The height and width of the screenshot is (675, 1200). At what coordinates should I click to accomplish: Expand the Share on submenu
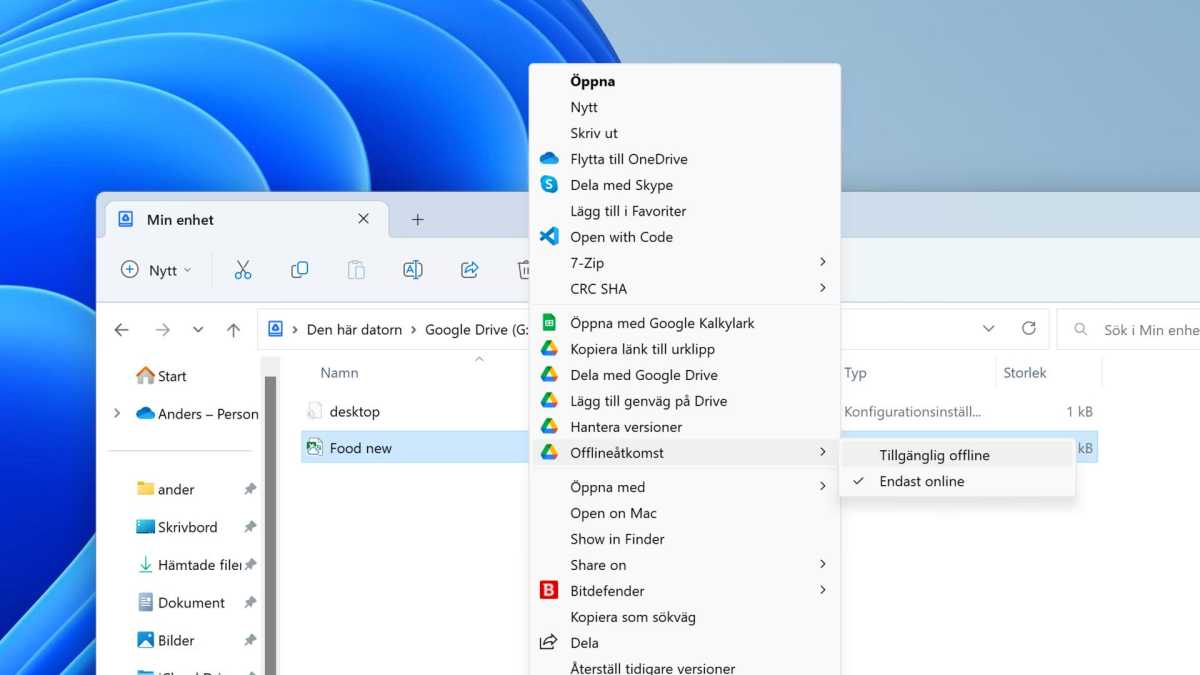tap(823, 564)
